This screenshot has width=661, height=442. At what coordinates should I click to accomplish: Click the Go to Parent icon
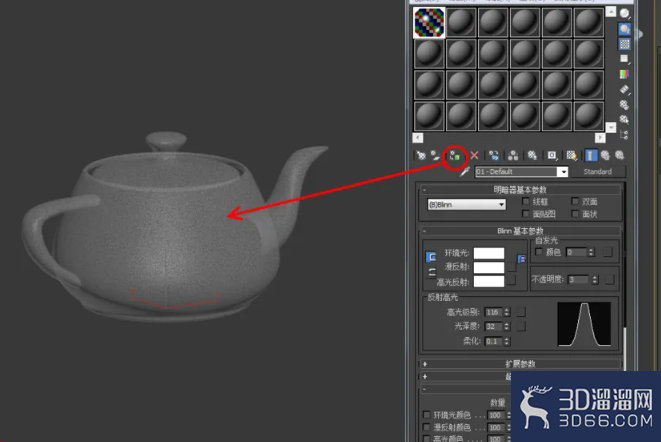pyautogui.click(x=605, y=156)
